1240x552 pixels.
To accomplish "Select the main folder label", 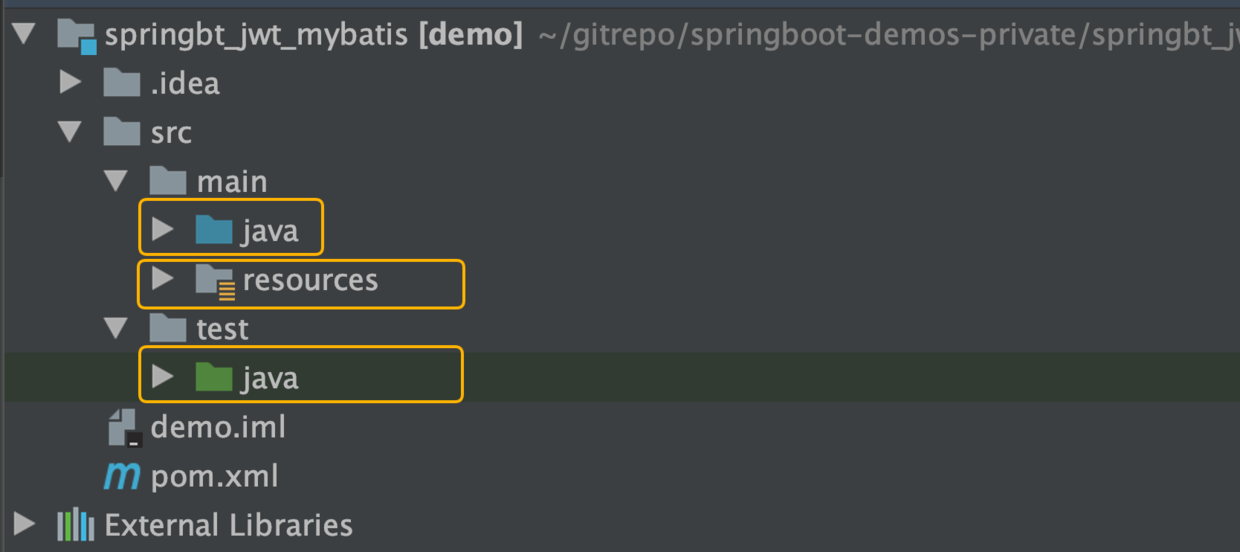I will coord(232,182).
